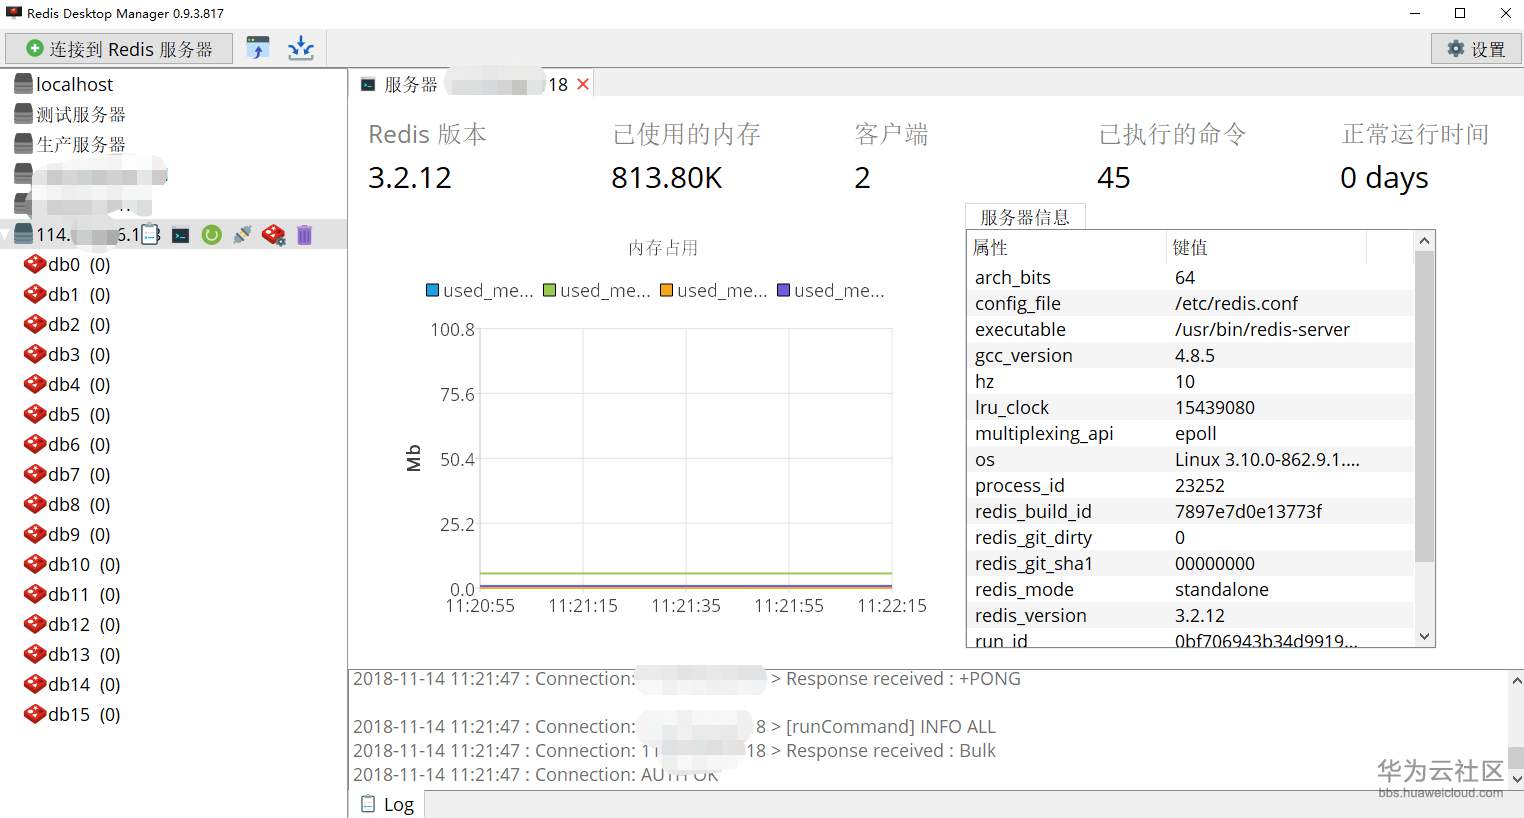Open the console for the 114 connection
The image size is (1524, 818).
tap(181, 235)
